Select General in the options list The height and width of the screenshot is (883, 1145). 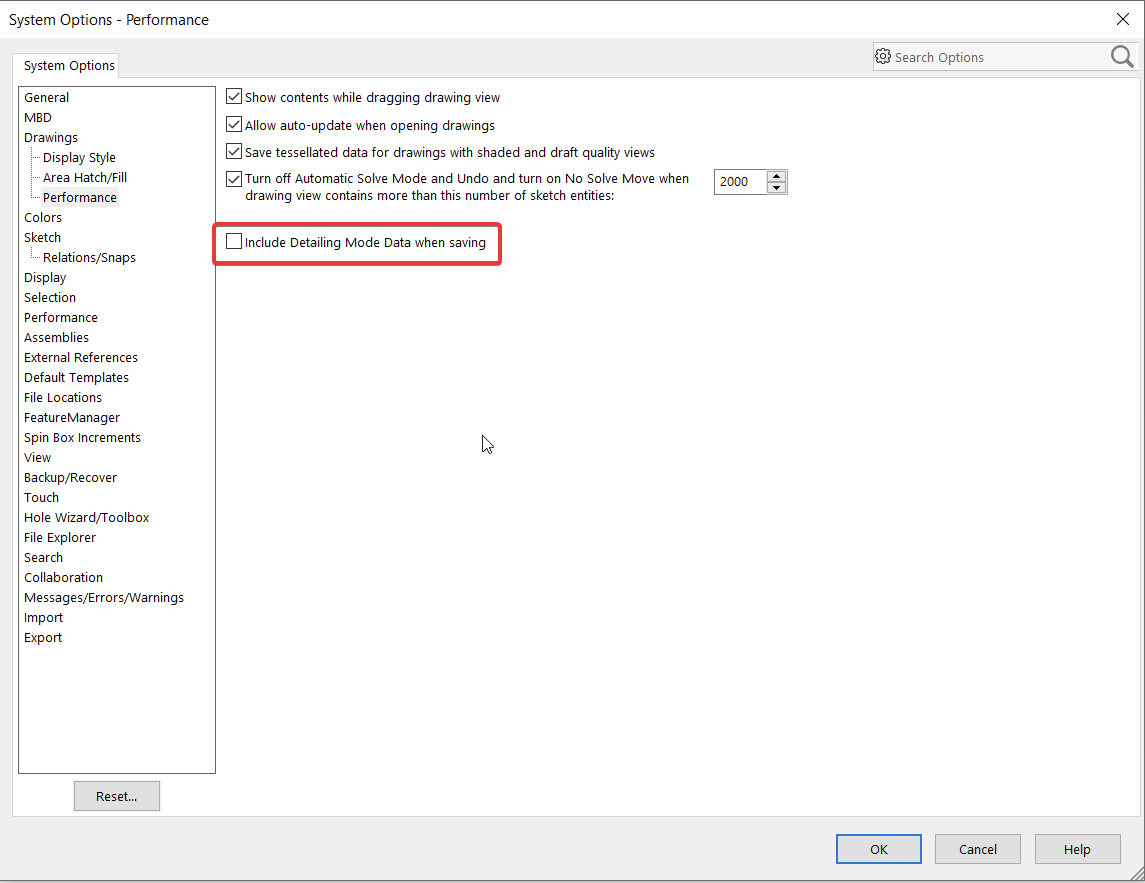[46, 97]
